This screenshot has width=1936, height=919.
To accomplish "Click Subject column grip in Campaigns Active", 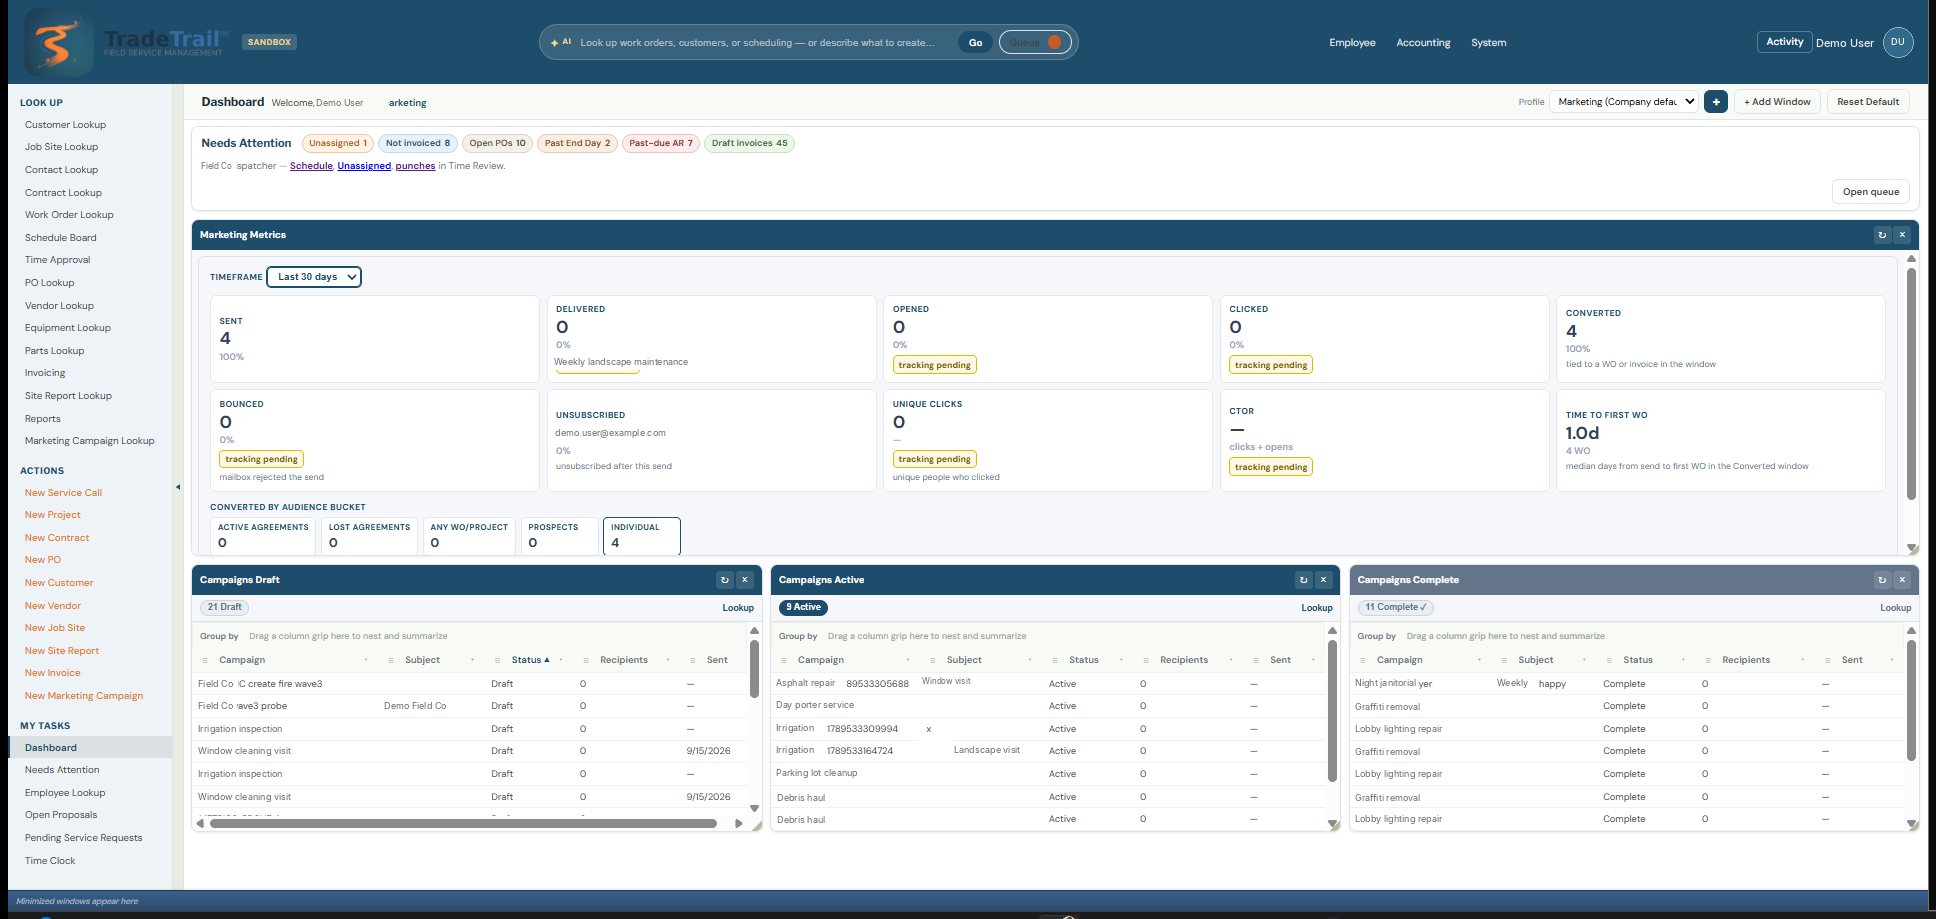I will click(x=933, y=660).
